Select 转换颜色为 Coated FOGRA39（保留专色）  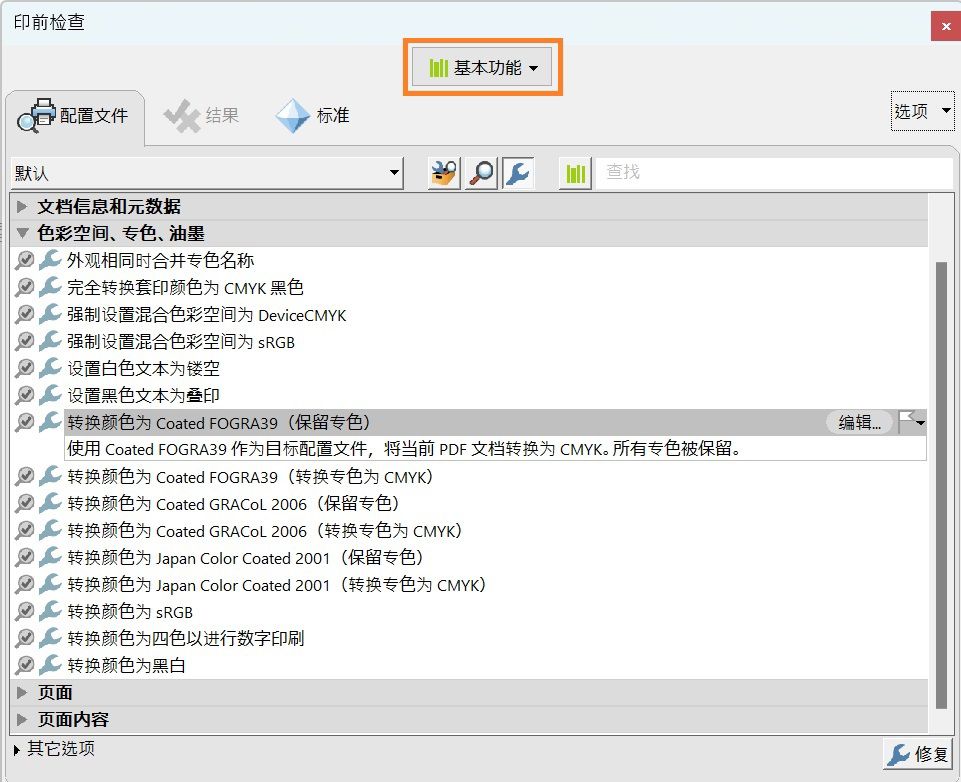pyautogui.click(x=219, y=422)
